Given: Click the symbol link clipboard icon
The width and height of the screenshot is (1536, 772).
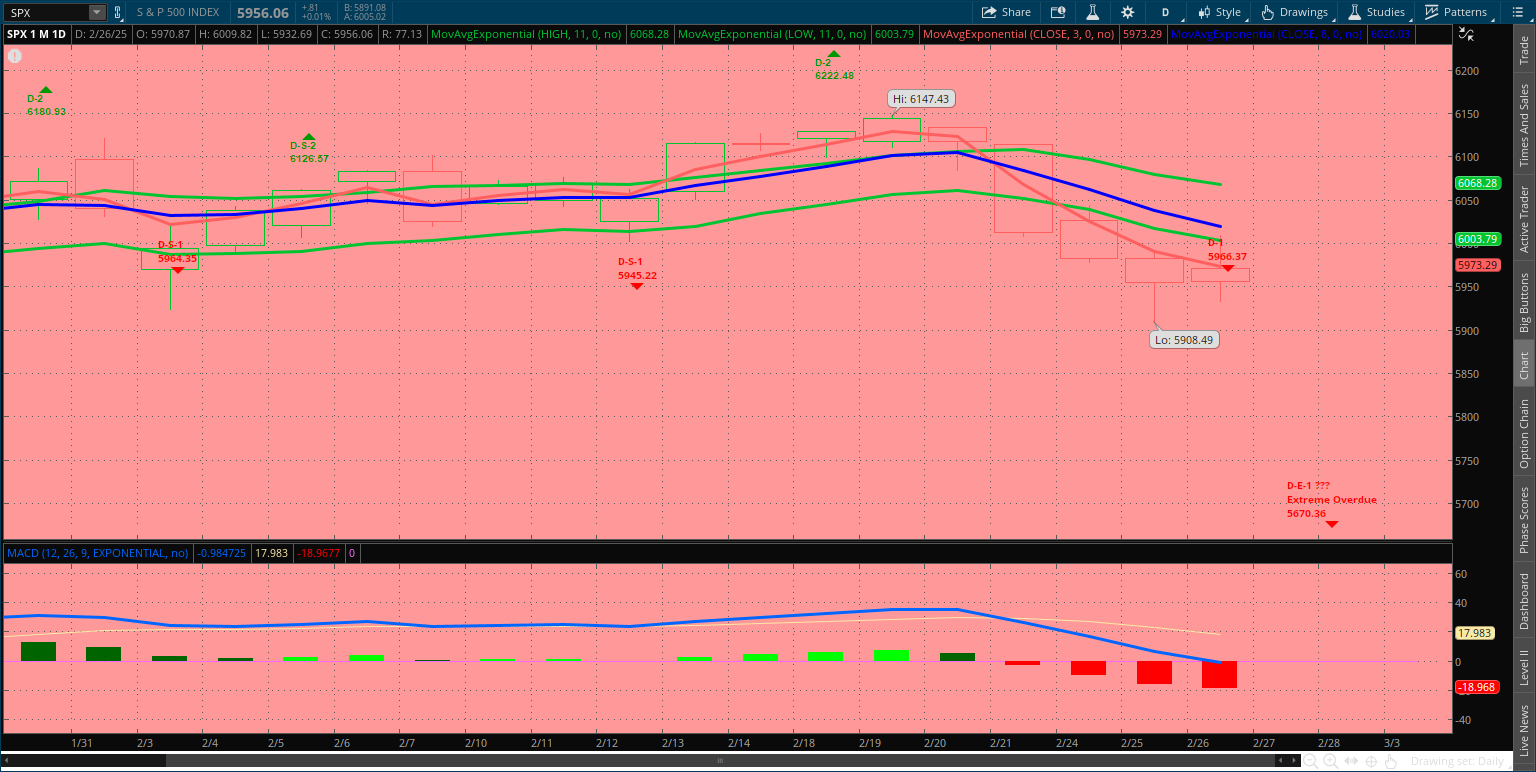Looking at the screenshot, I should point(118,12).
